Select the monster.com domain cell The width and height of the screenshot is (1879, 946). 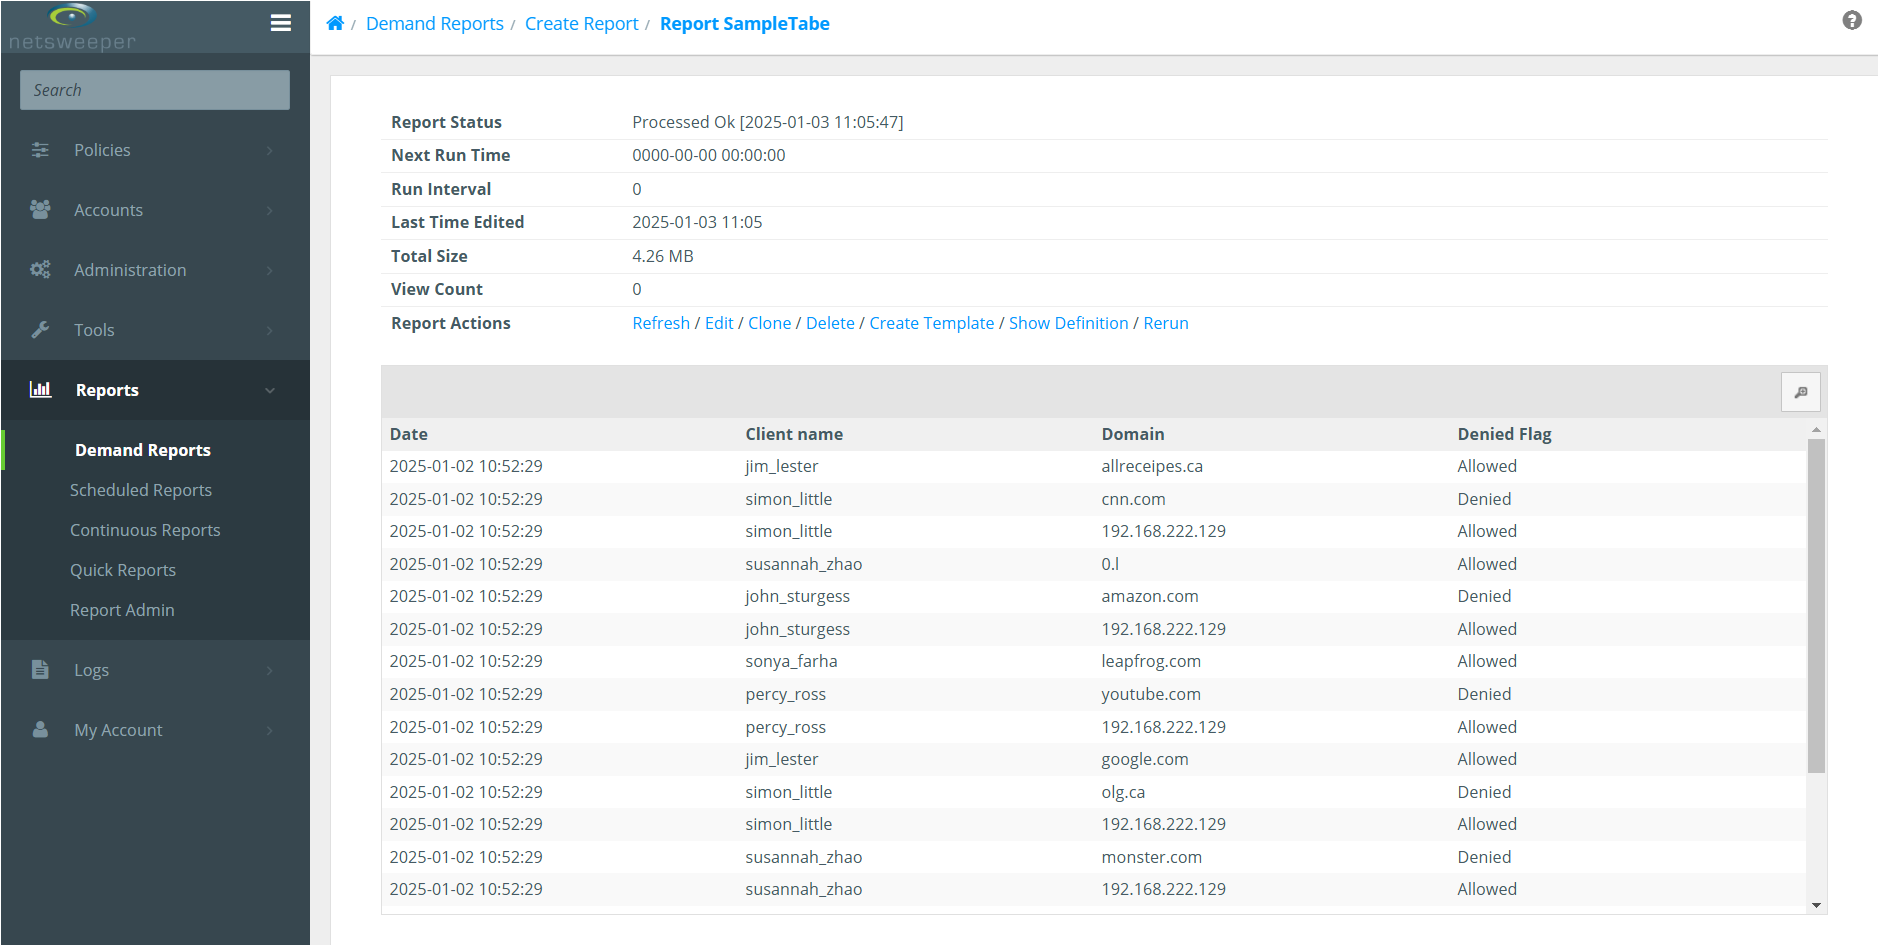(x=1152, y=857)
